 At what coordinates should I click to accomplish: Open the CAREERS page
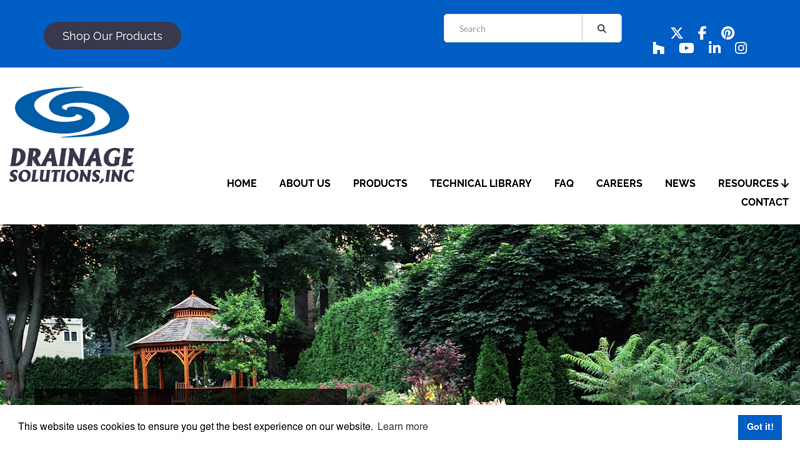619,183
